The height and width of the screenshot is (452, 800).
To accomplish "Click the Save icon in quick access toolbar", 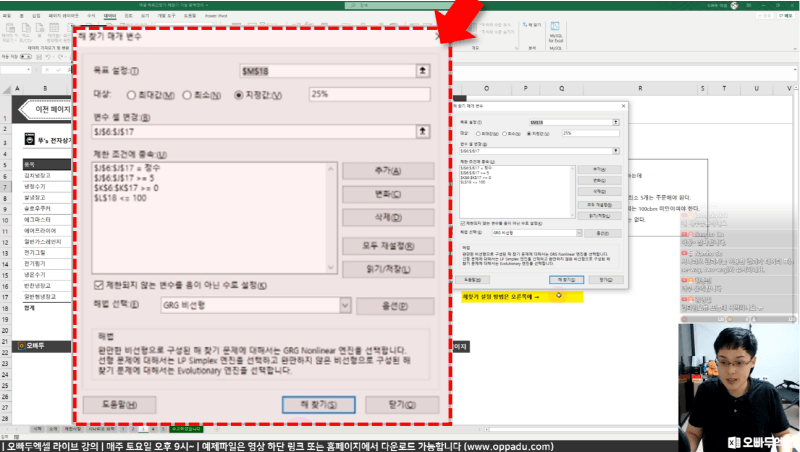I will click(x=39, y=57).
